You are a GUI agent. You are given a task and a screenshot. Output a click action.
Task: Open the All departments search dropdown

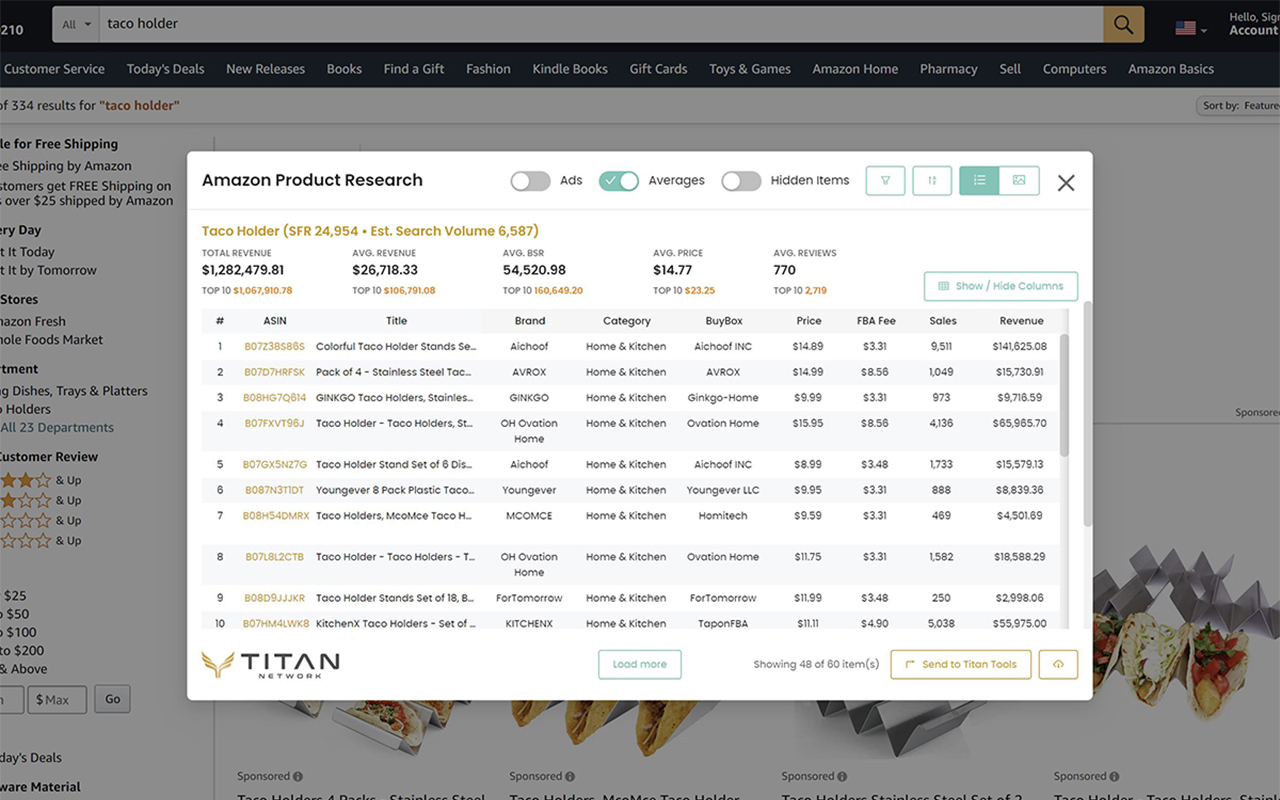(76, 24)
